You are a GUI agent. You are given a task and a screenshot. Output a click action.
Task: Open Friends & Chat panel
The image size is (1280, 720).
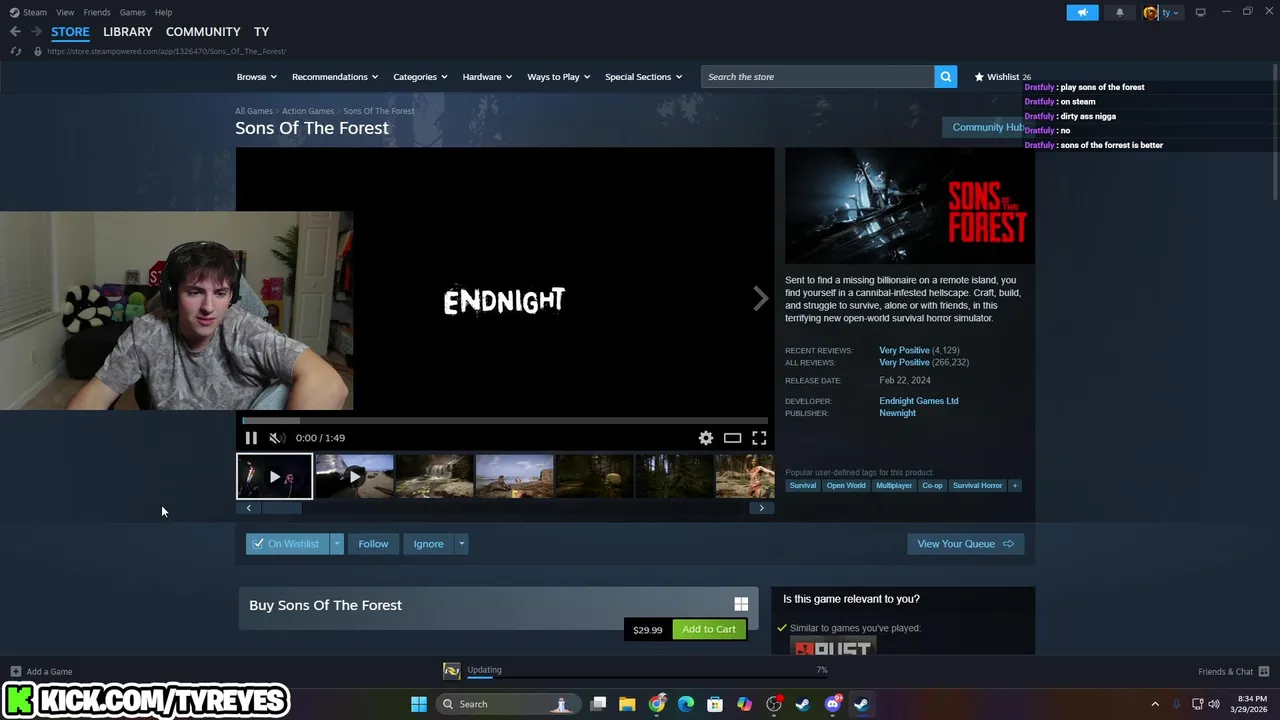click(1233, 672)
